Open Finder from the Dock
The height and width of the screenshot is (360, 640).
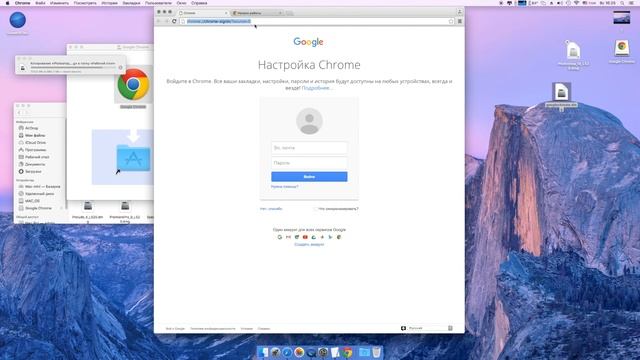coord(263,352)
